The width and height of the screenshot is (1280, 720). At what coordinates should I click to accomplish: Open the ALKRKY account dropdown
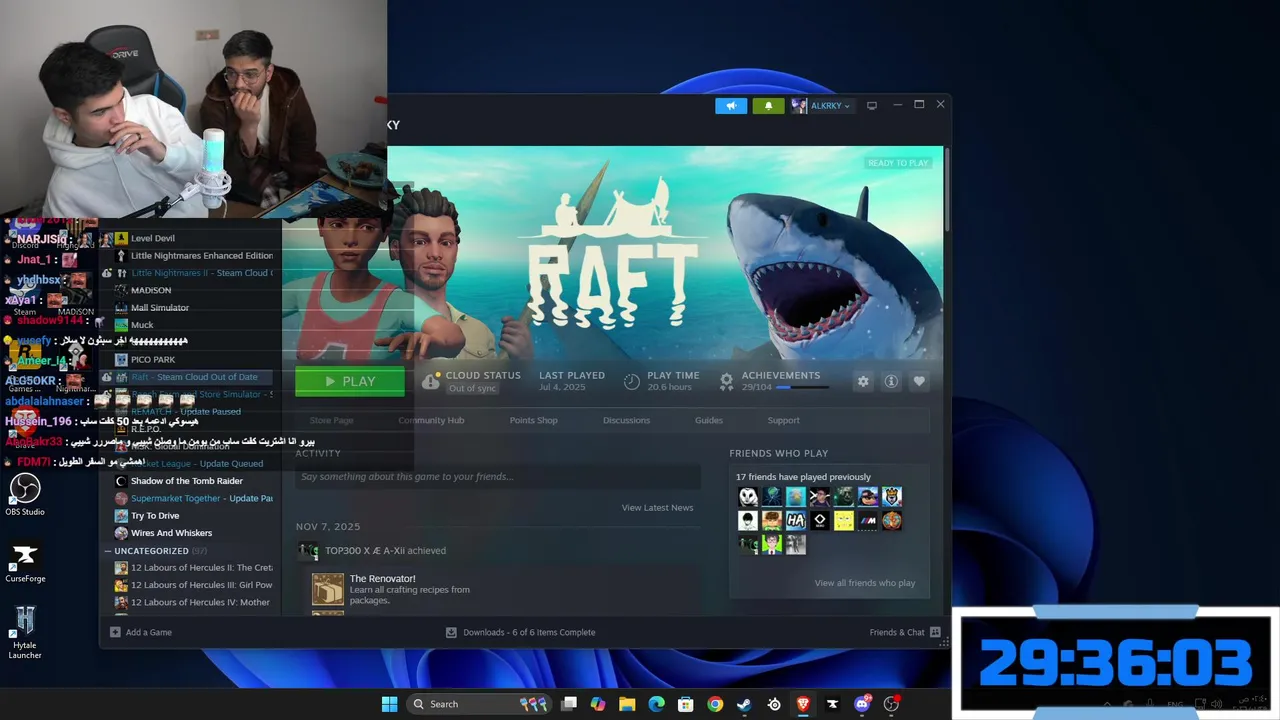(821, 106)
